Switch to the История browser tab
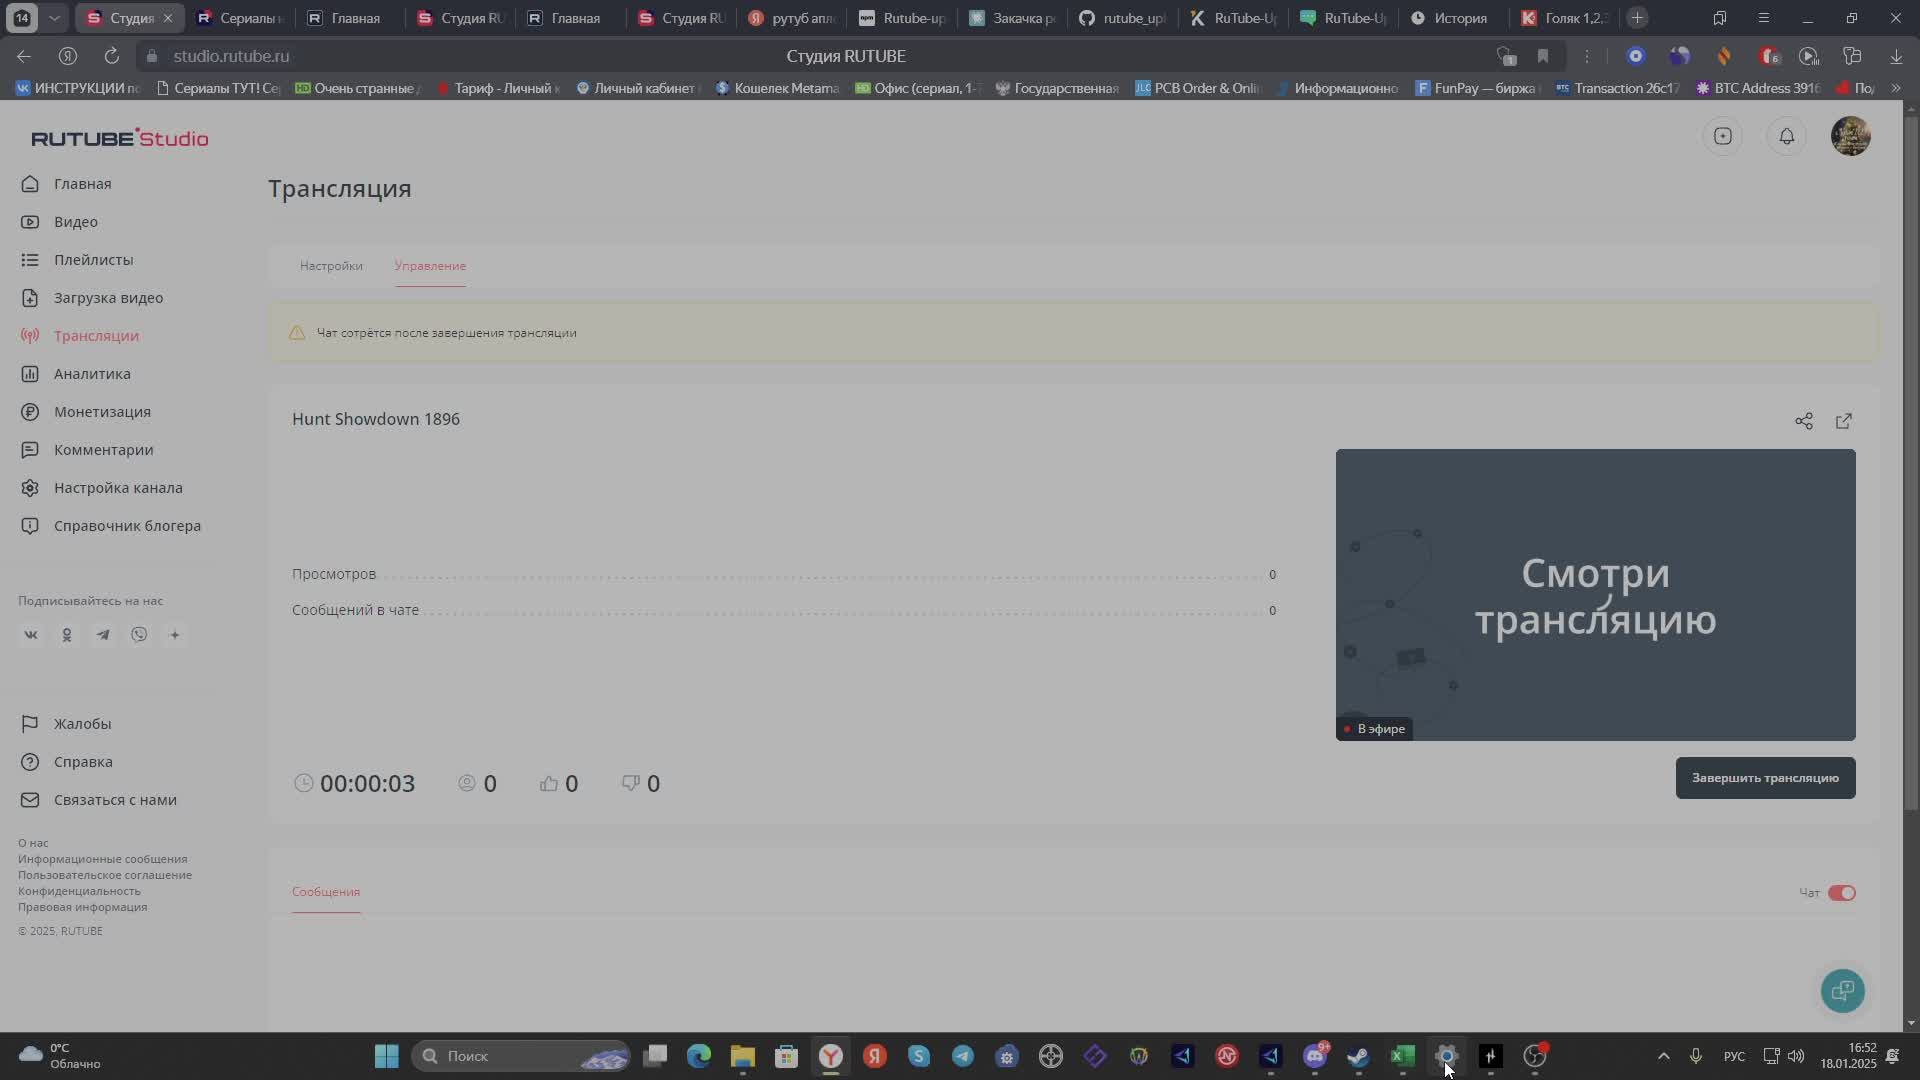Screen dimensions: 1920x1080 (1450, 18)
